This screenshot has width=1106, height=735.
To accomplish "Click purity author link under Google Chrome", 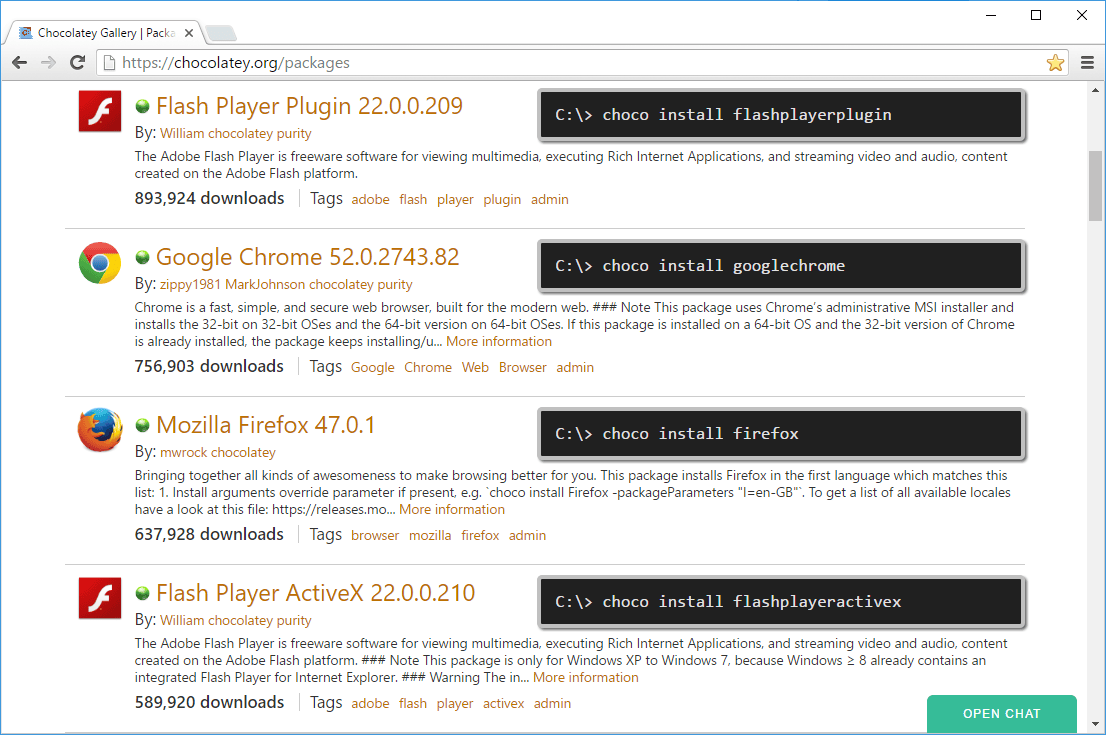I will [395, 284].
